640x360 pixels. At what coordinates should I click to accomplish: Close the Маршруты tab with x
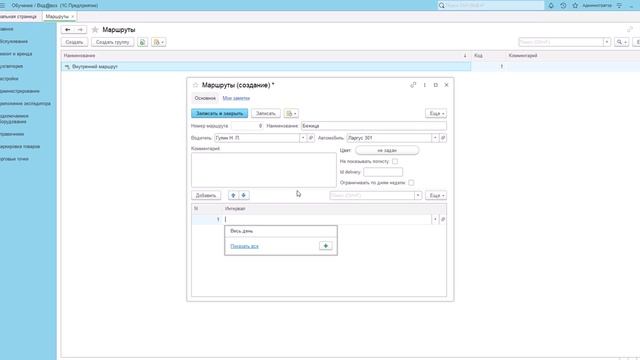[x=73, y=17]
